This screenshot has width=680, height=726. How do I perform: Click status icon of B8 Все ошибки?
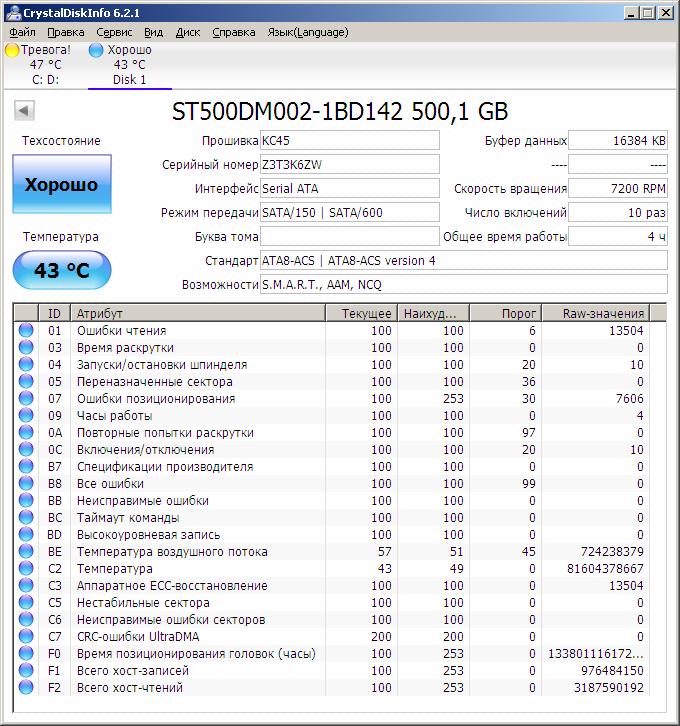(26, 483)
